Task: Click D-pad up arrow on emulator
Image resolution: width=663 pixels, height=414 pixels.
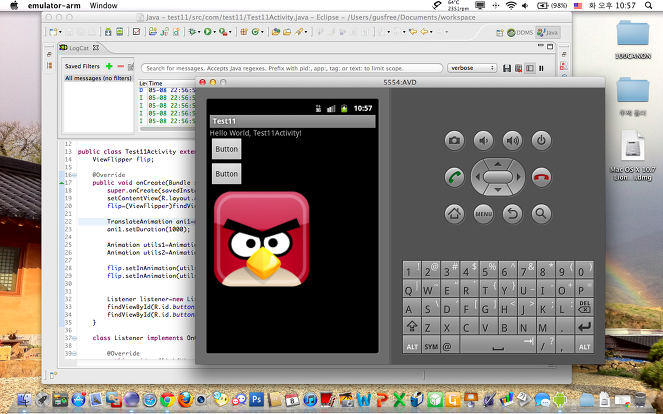Action: point(498,164)
